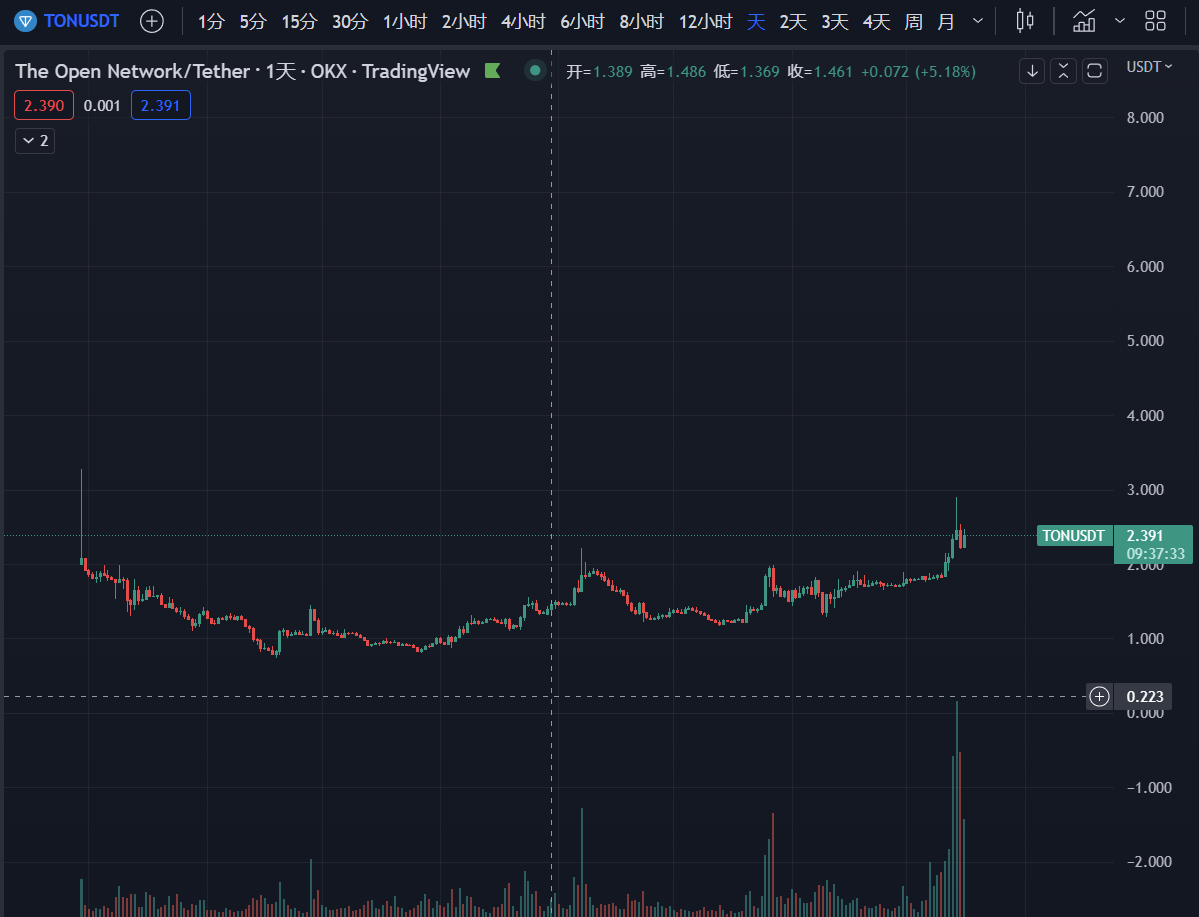Switch to the 2天 interval

point(793,21)
